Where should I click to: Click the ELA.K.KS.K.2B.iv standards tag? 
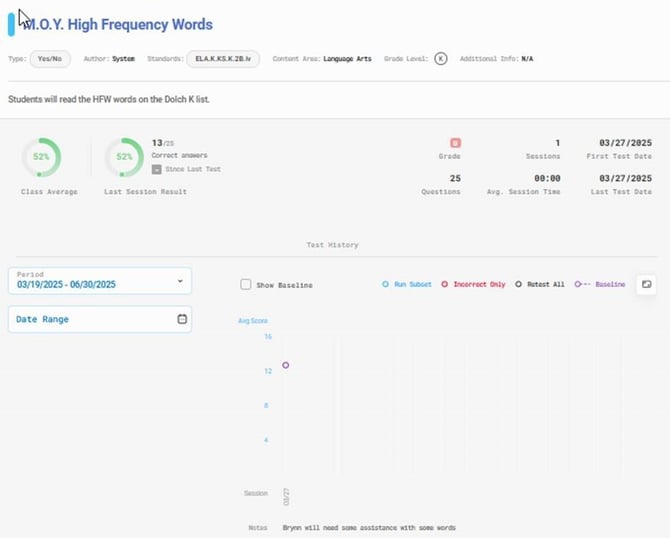click(x=223, y=59)
